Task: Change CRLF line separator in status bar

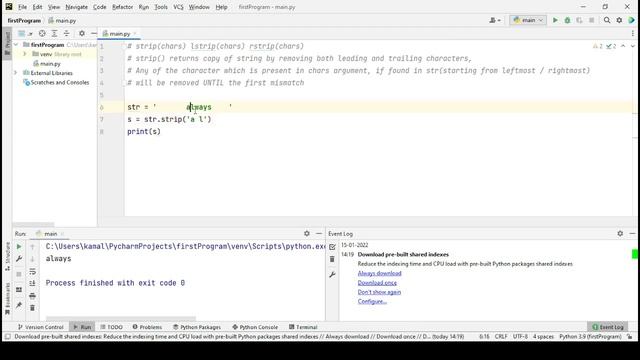Action: 501,337
